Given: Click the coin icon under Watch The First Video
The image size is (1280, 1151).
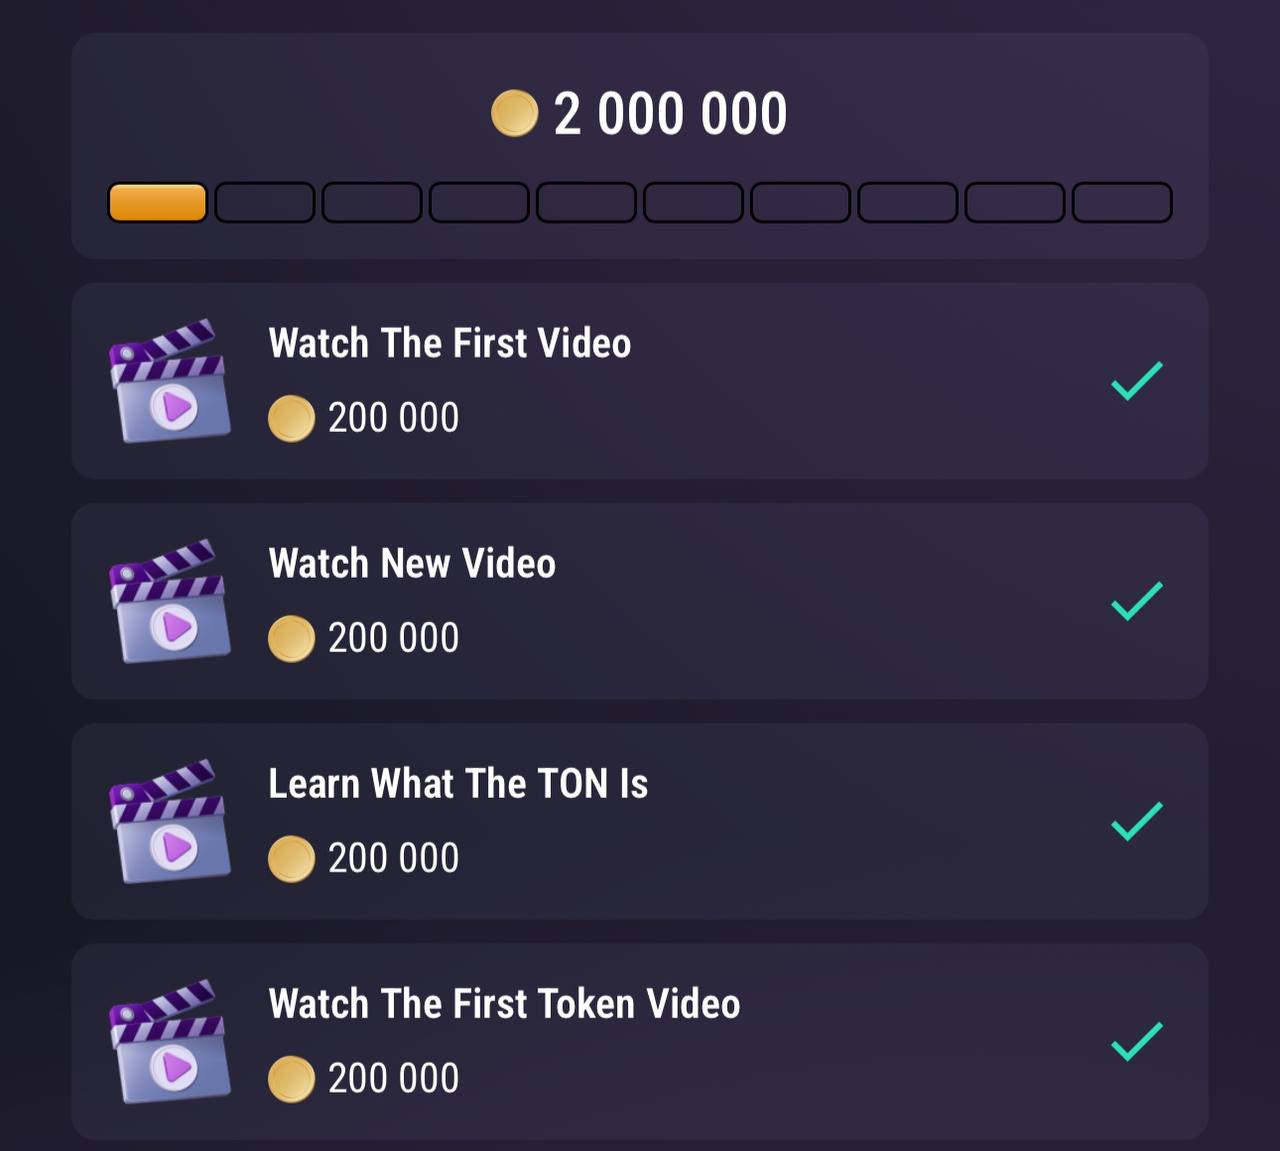Looking at the screenshot, I should [291, 418].
